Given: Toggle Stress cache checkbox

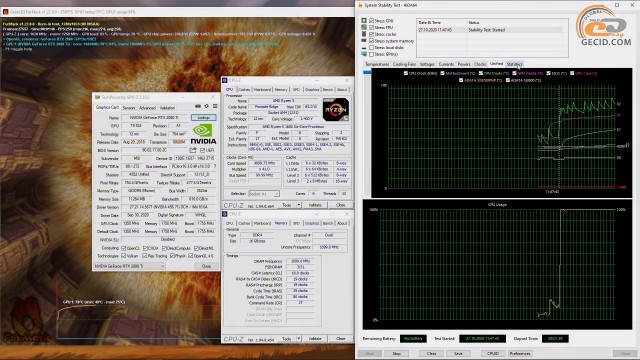Looking at the screenshot, I should point(371,34).
